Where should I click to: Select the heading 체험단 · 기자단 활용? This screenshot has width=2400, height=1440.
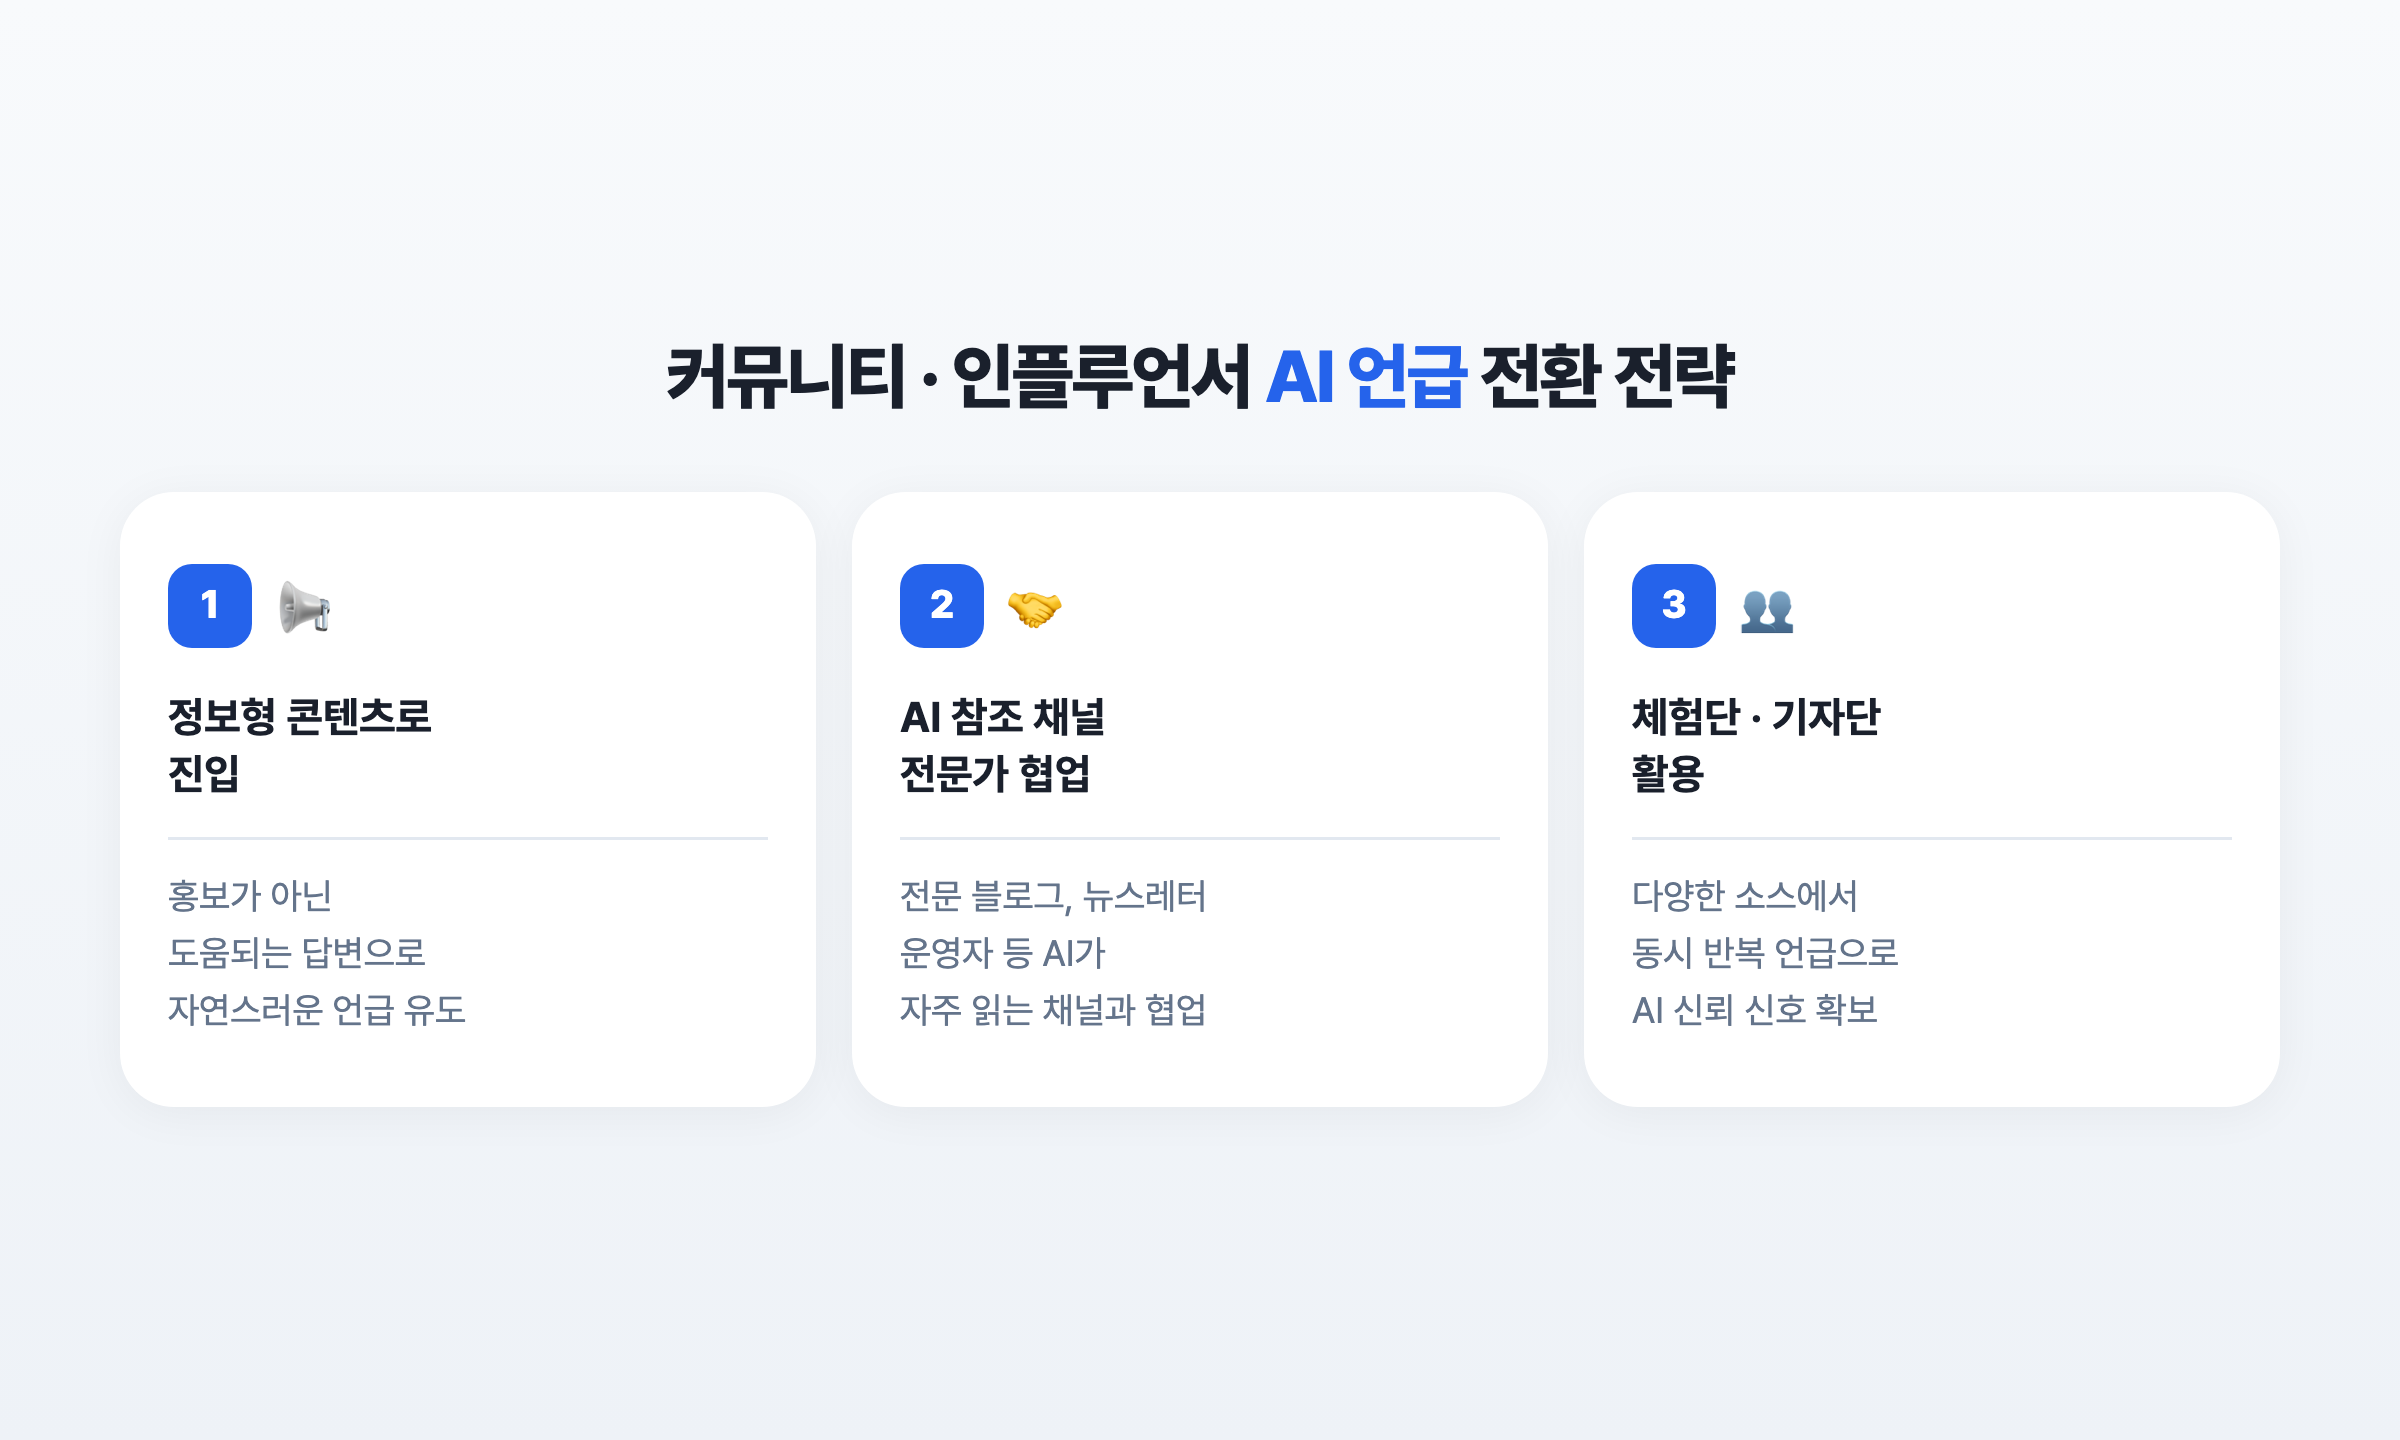pyautogui.click(x=1756, y=745)
